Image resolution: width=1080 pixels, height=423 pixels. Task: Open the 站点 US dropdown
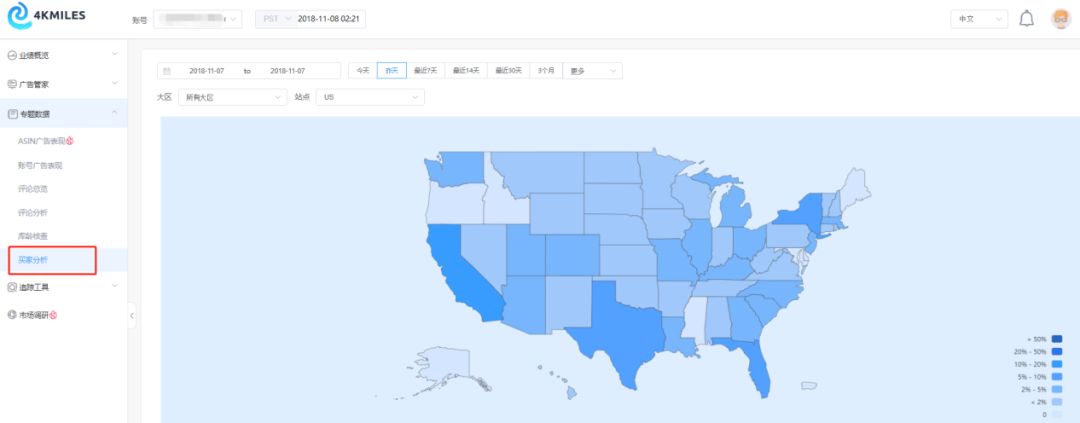point(370,97)
